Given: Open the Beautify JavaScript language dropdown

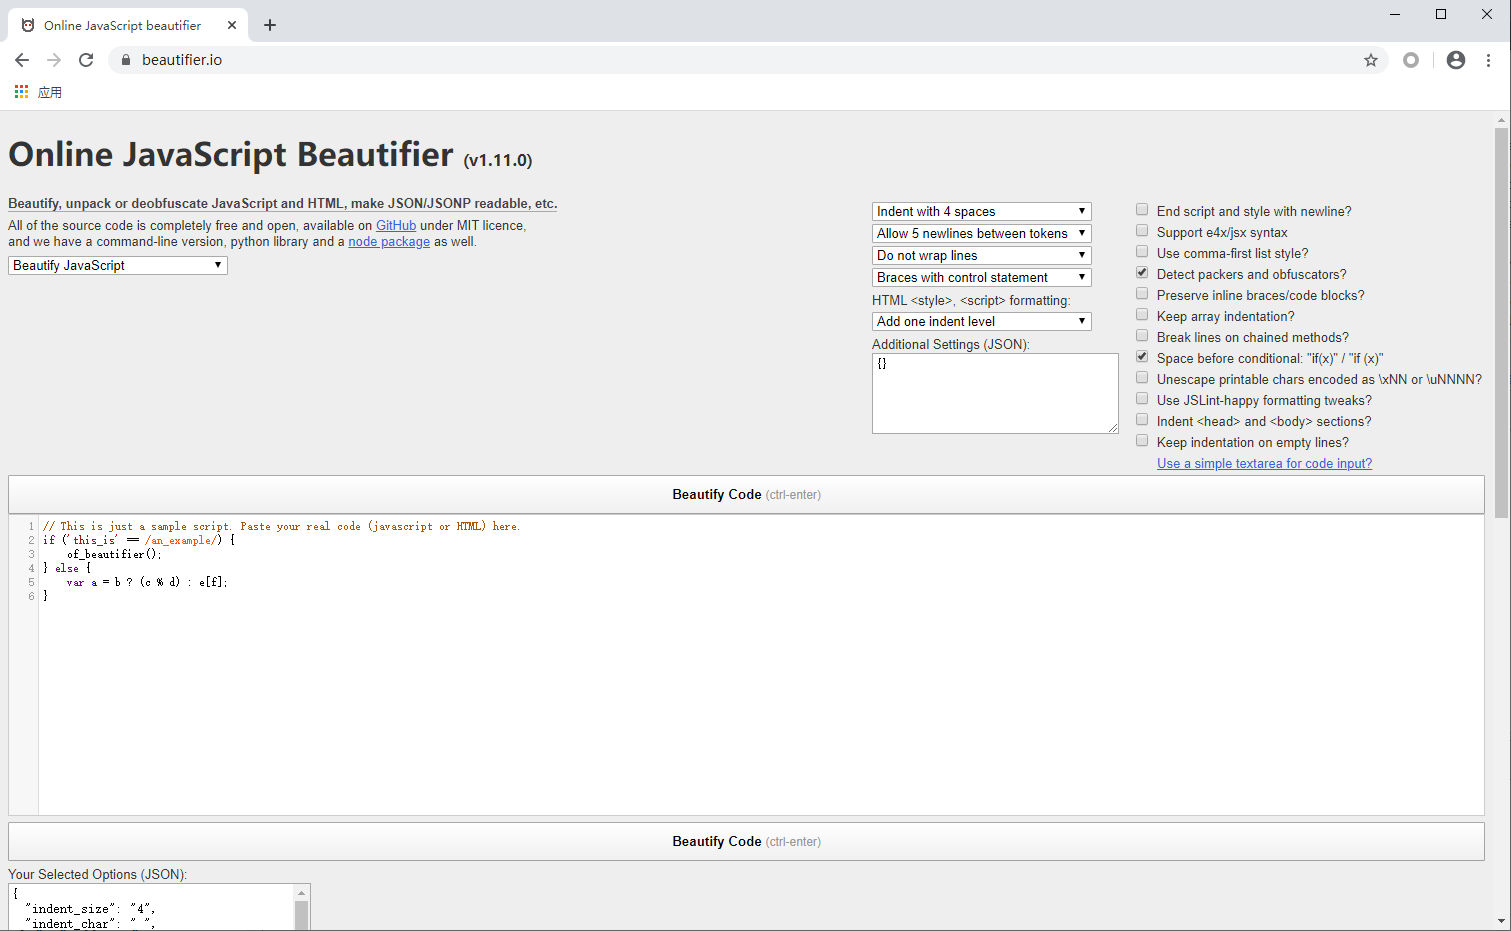Looking at the screenshot, I should [118, 265].
